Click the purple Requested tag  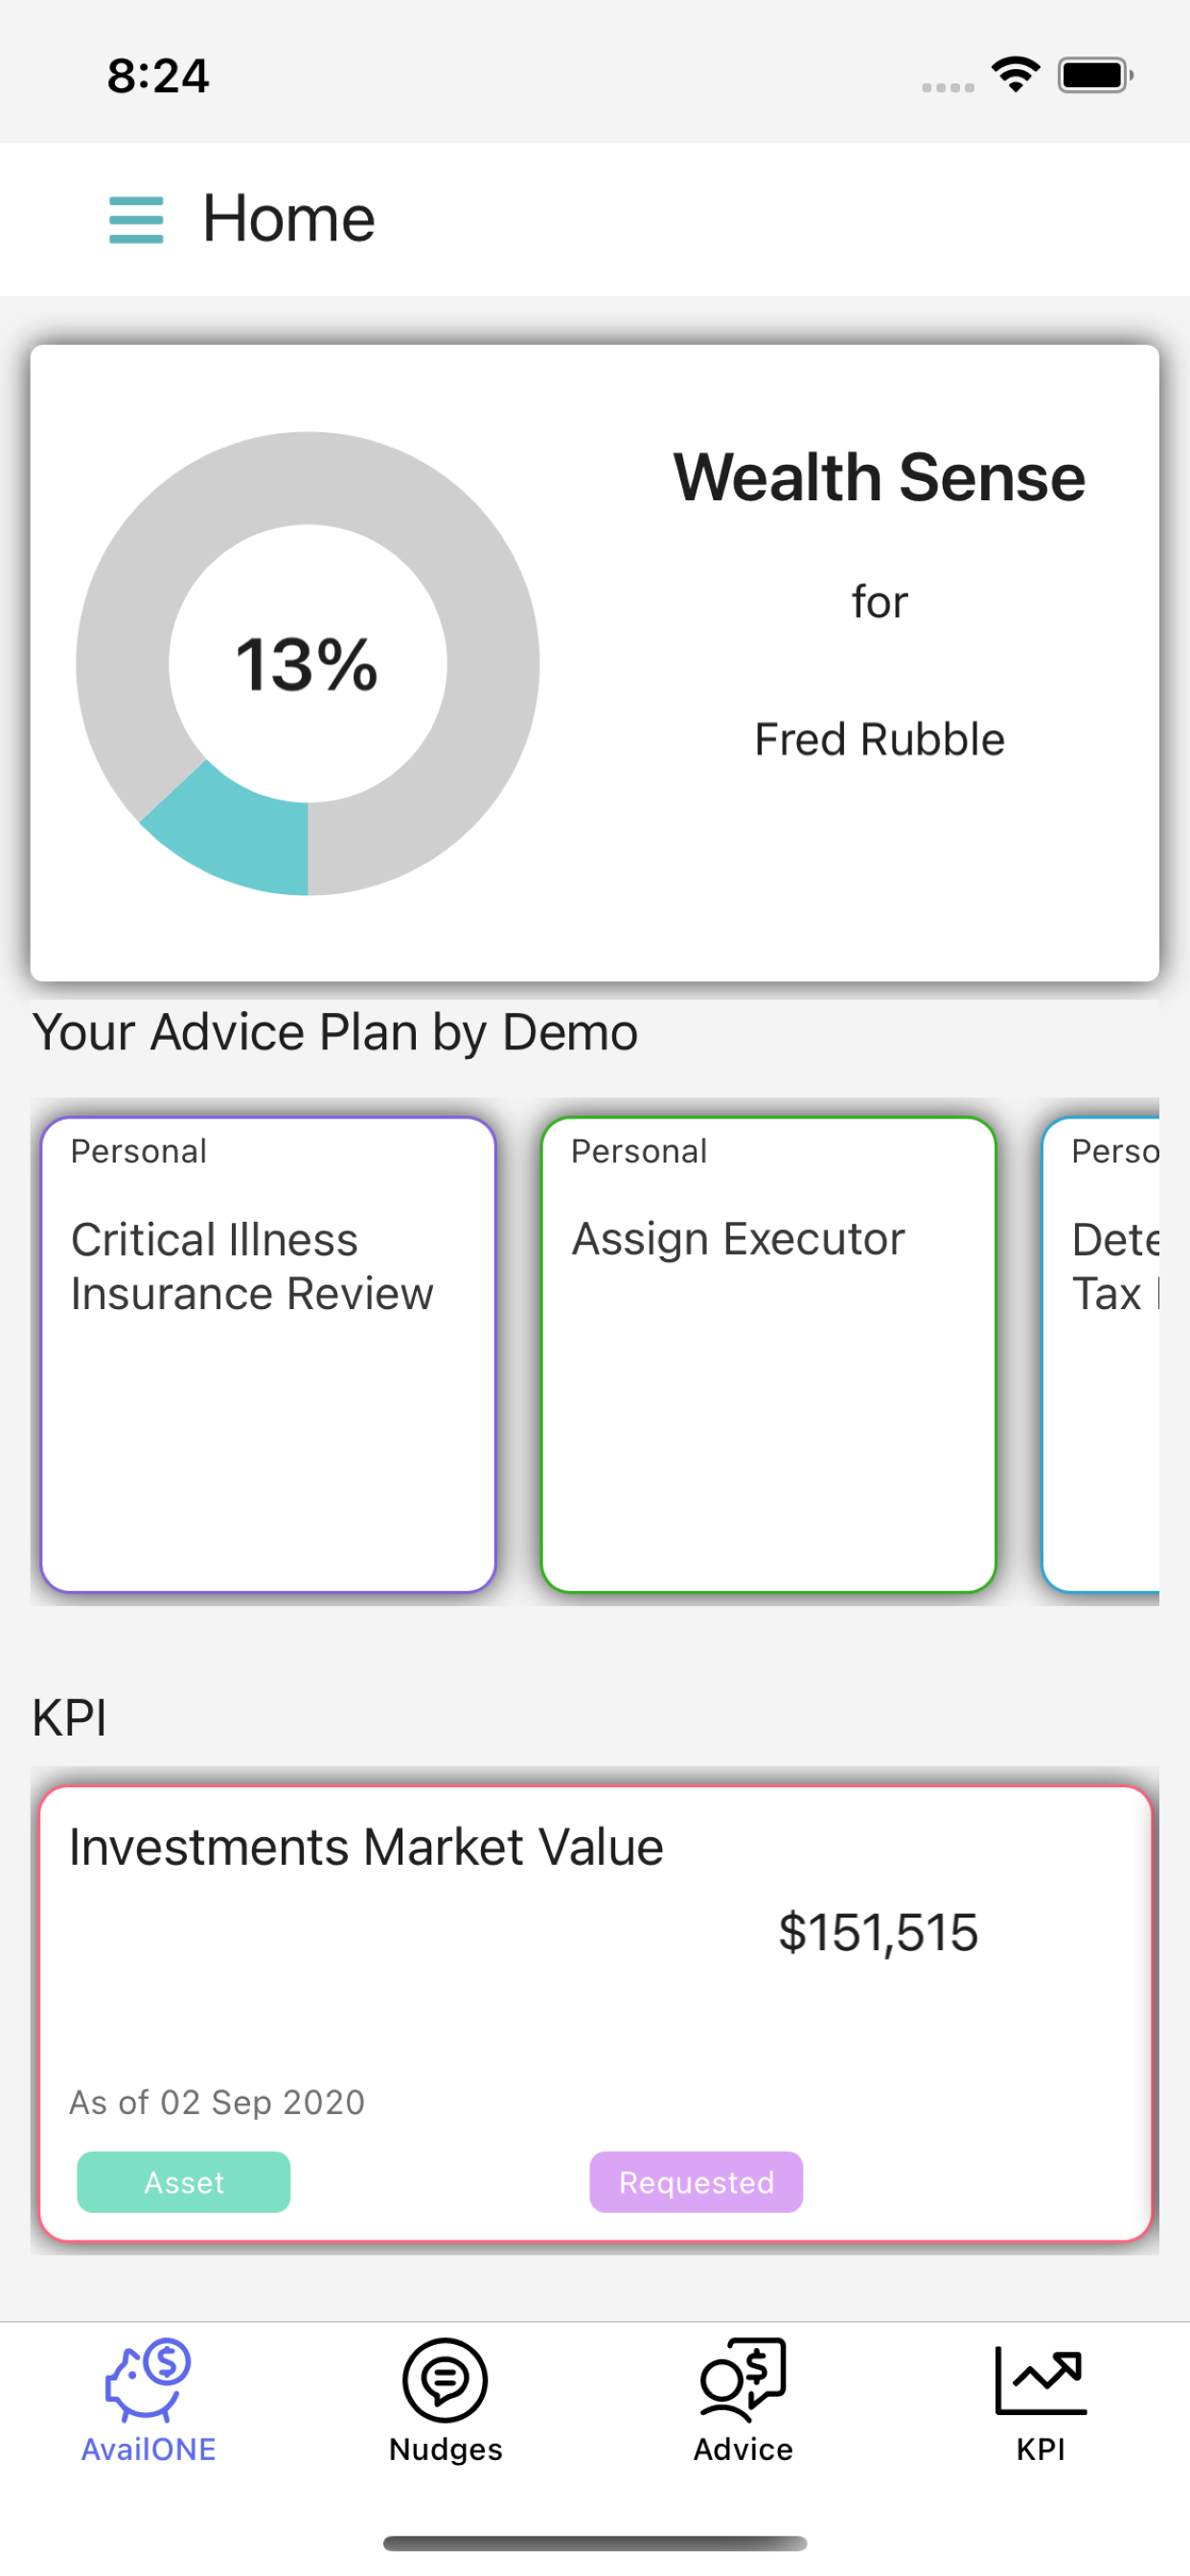696,2182
